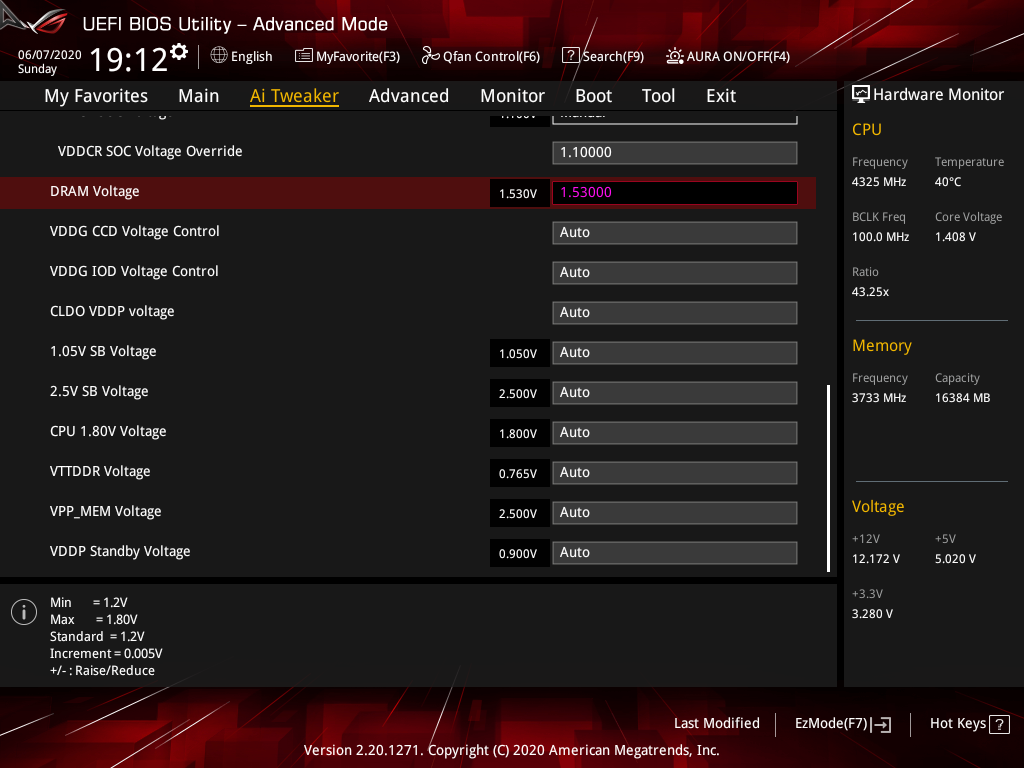Select VDDP Standby Voltage label
The width and height of the screenshot is (1024, 768).
[120, 551]
